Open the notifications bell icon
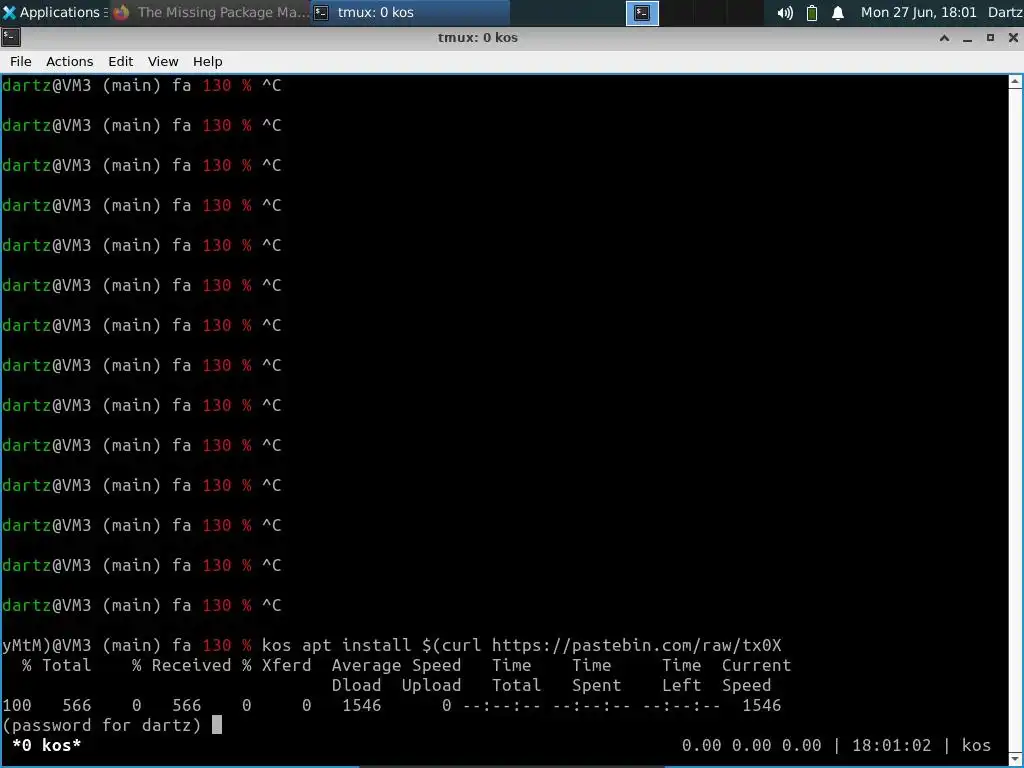Image resolution: width=1024 pixels, height=768 pixels. point(838,13)
